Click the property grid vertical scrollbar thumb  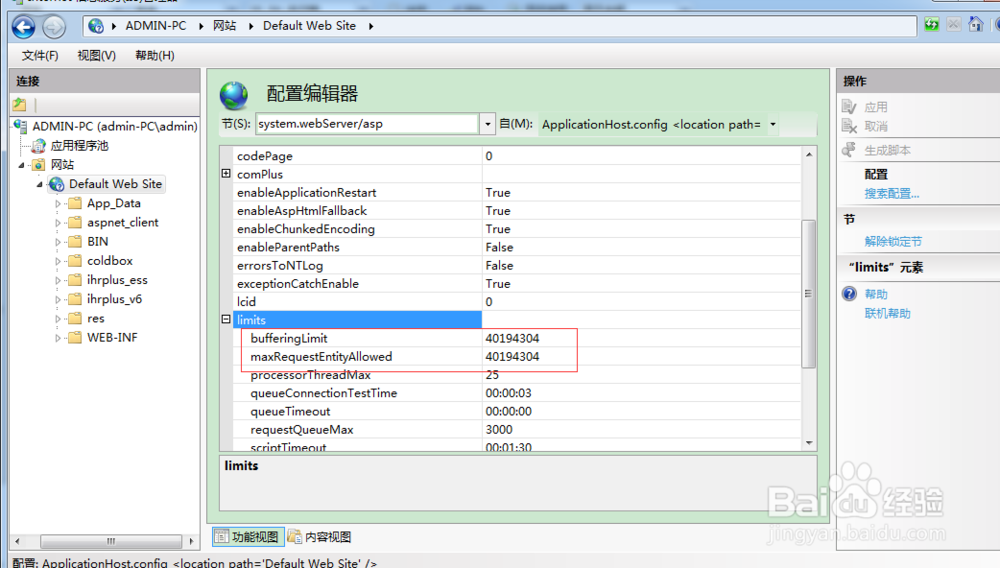point(808,294)
